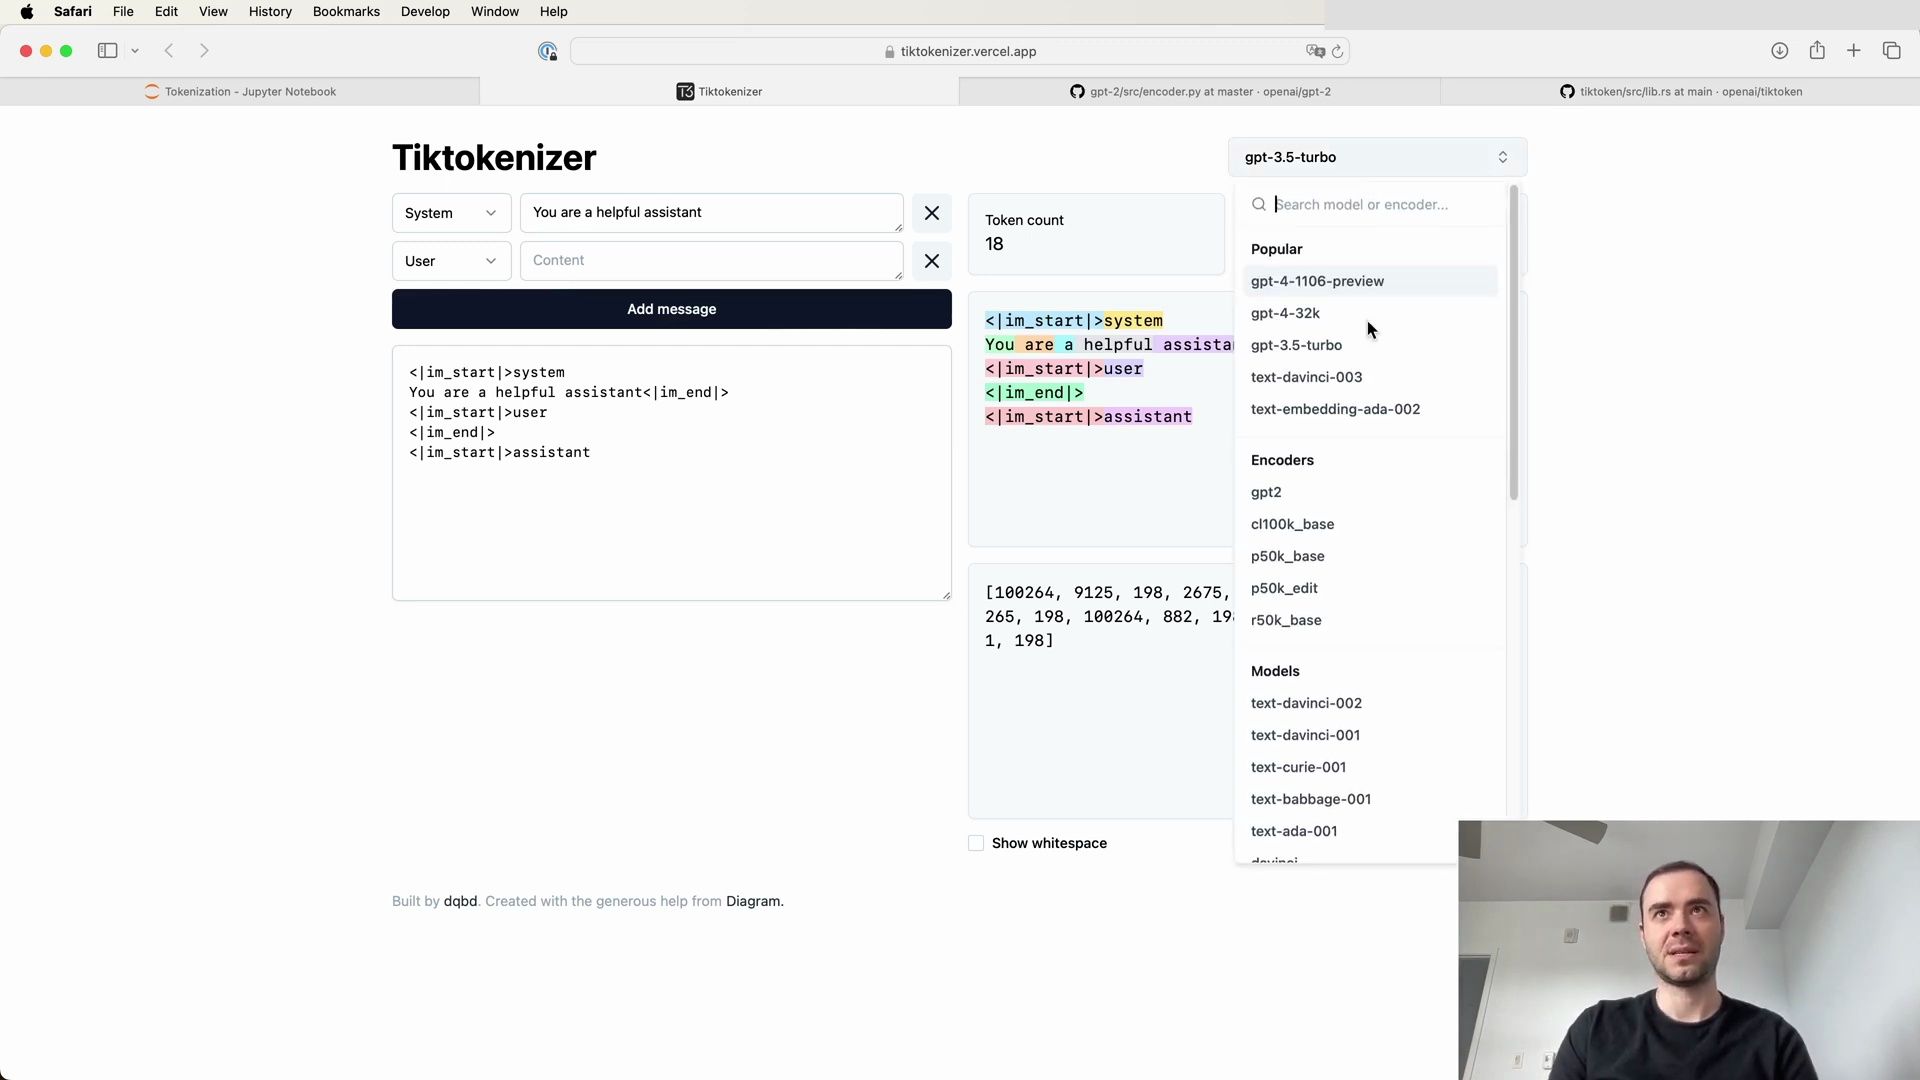Viewport: 1920px width, 1080px height.
Task: Click the system message text field
Action: coord(711,213)
